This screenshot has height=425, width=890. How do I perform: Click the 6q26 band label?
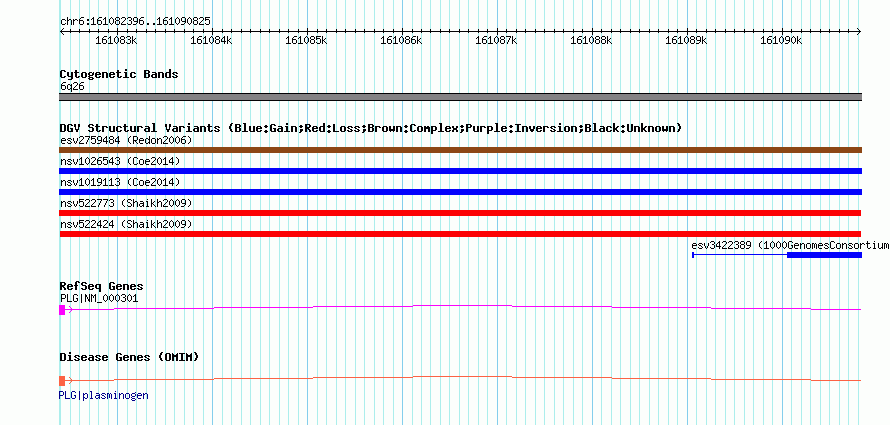click(x=72, y=87)
